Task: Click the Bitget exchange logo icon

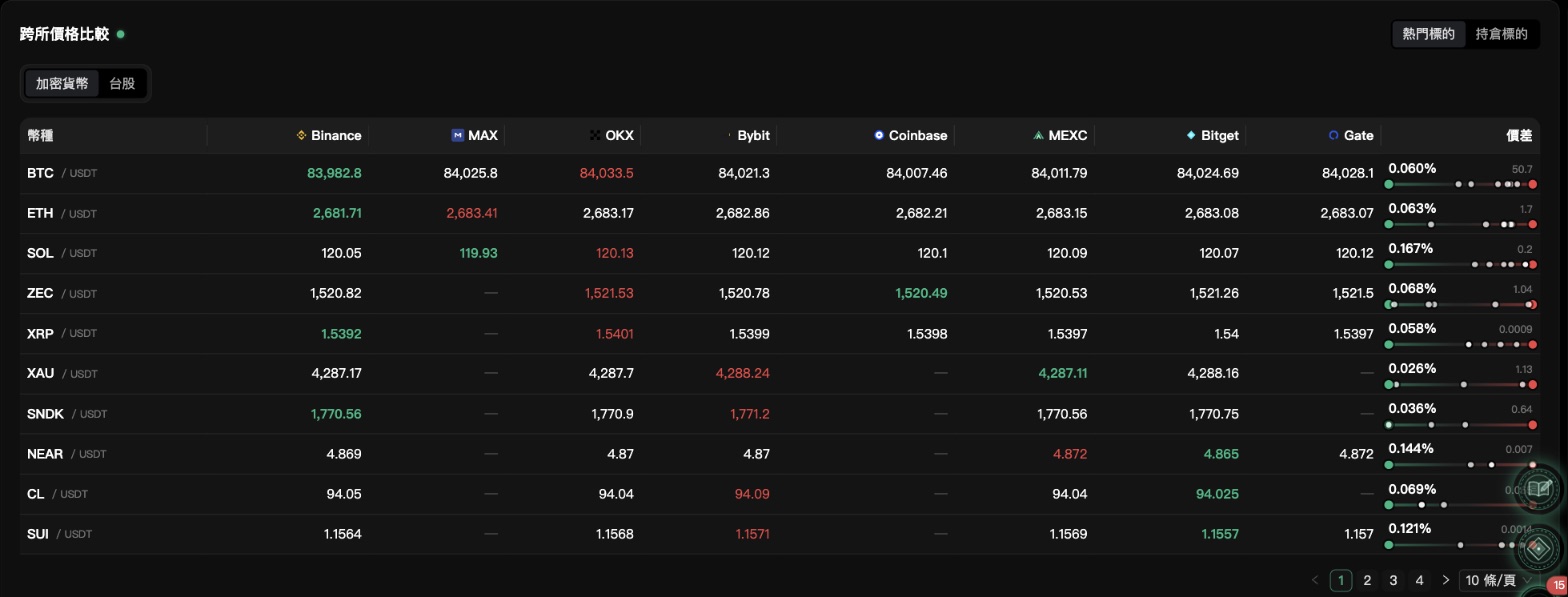Action: tap(1191, 135)
